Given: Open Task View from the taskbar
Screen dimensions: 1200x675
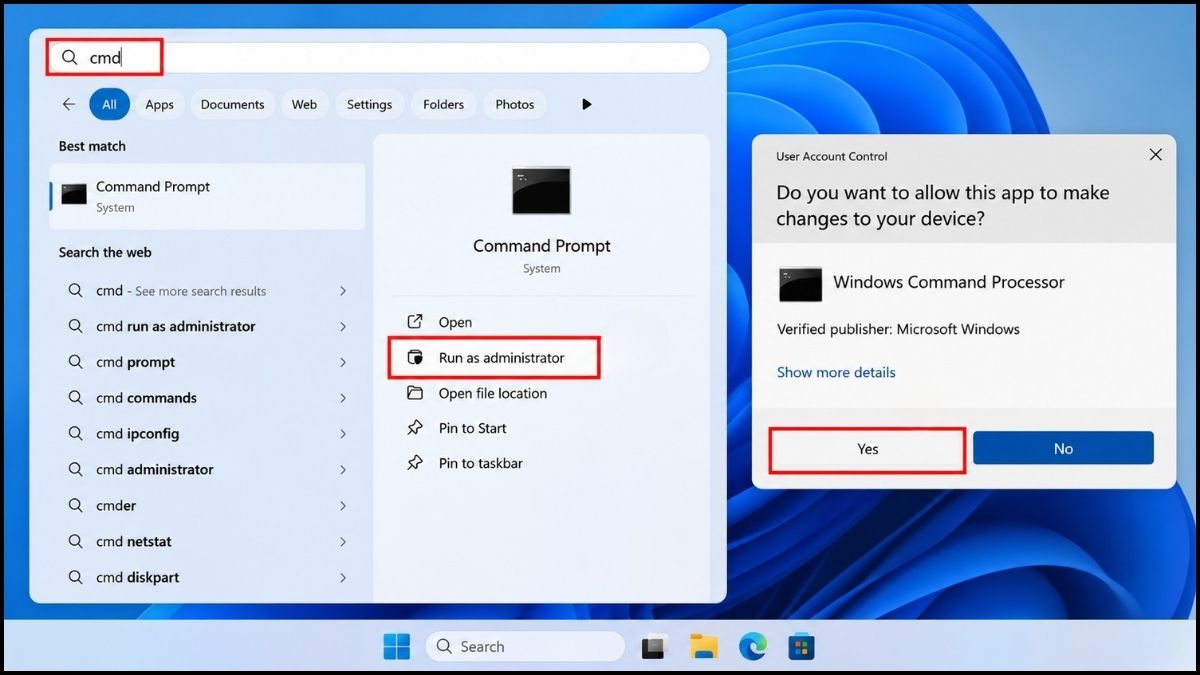Looking at the screenshot, I should pyautogui.click(x=655, y=648).
